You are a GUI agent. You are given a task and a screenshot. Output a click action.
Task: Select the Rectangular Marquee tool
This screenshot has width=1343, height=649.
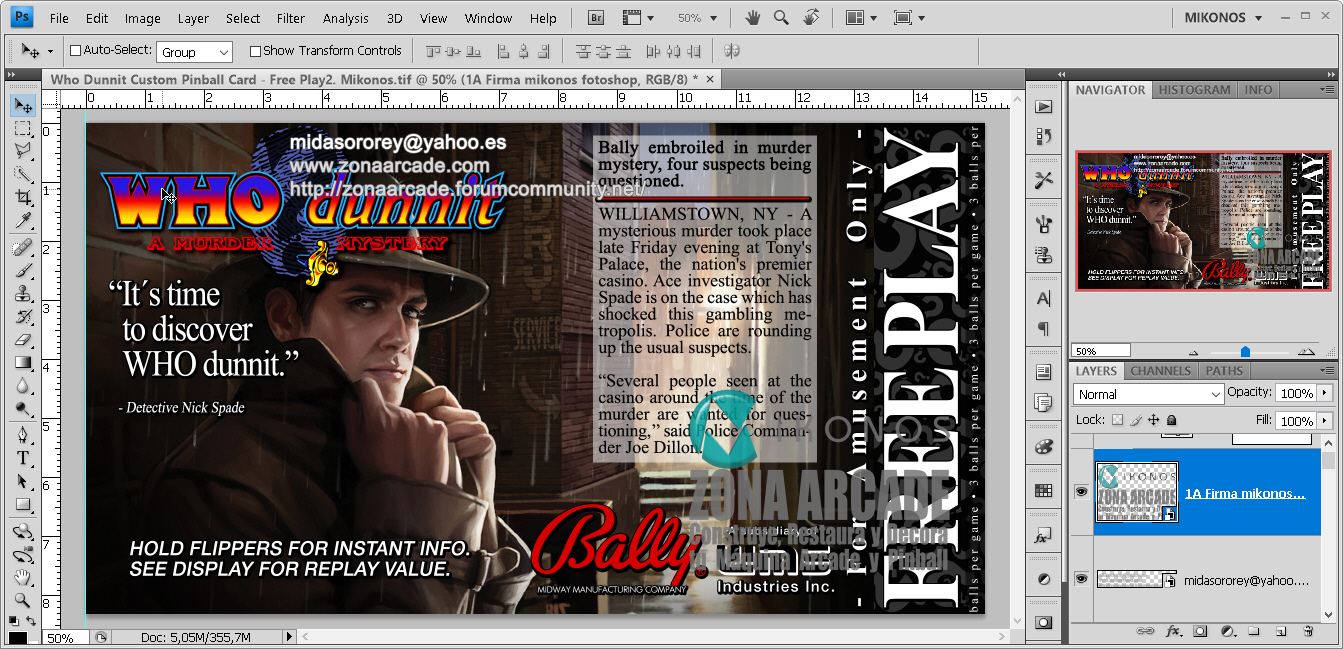coord(22,129)
